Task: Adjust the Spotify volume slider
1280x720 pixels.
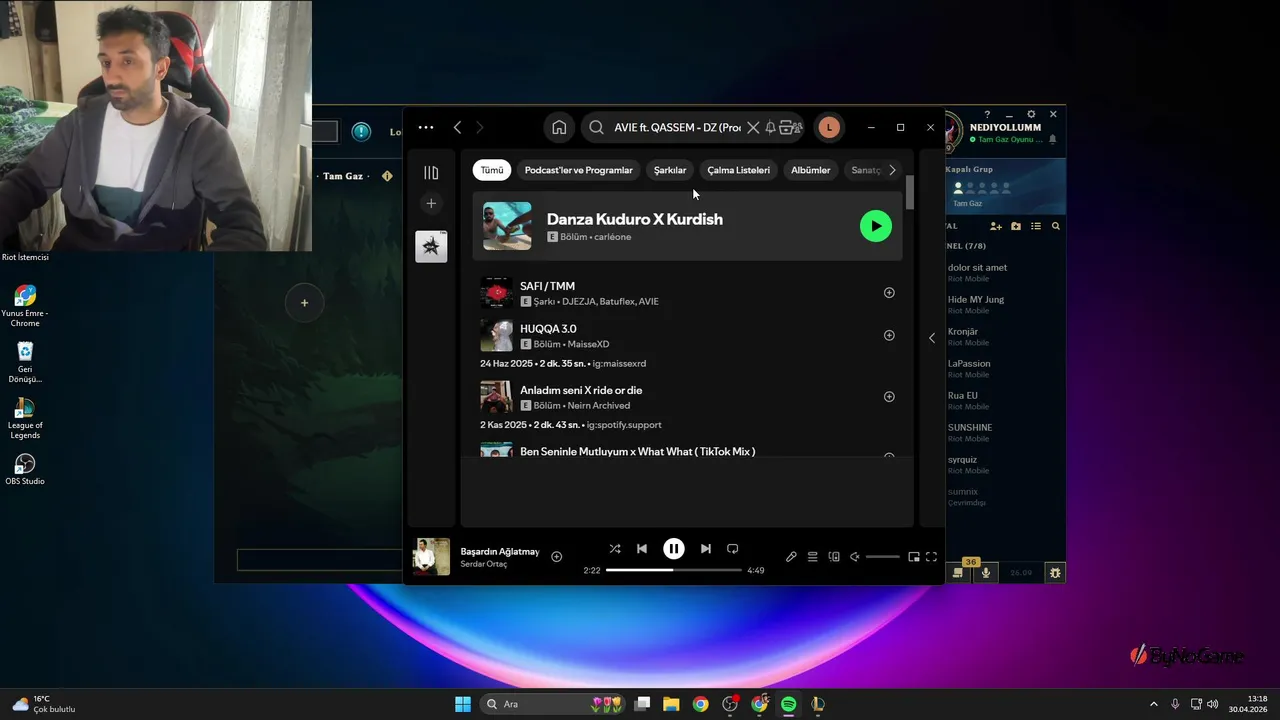Action: pyautogui.click(x=883, y=557)
